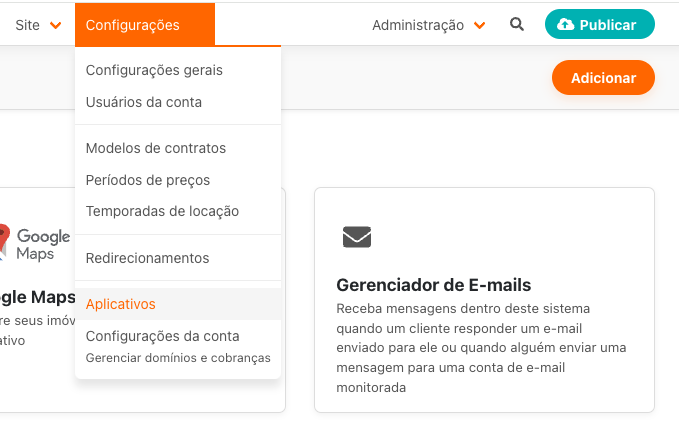Open Configurações da conta
The width and height of the screenshot is (679, 434).
(163, 336)
